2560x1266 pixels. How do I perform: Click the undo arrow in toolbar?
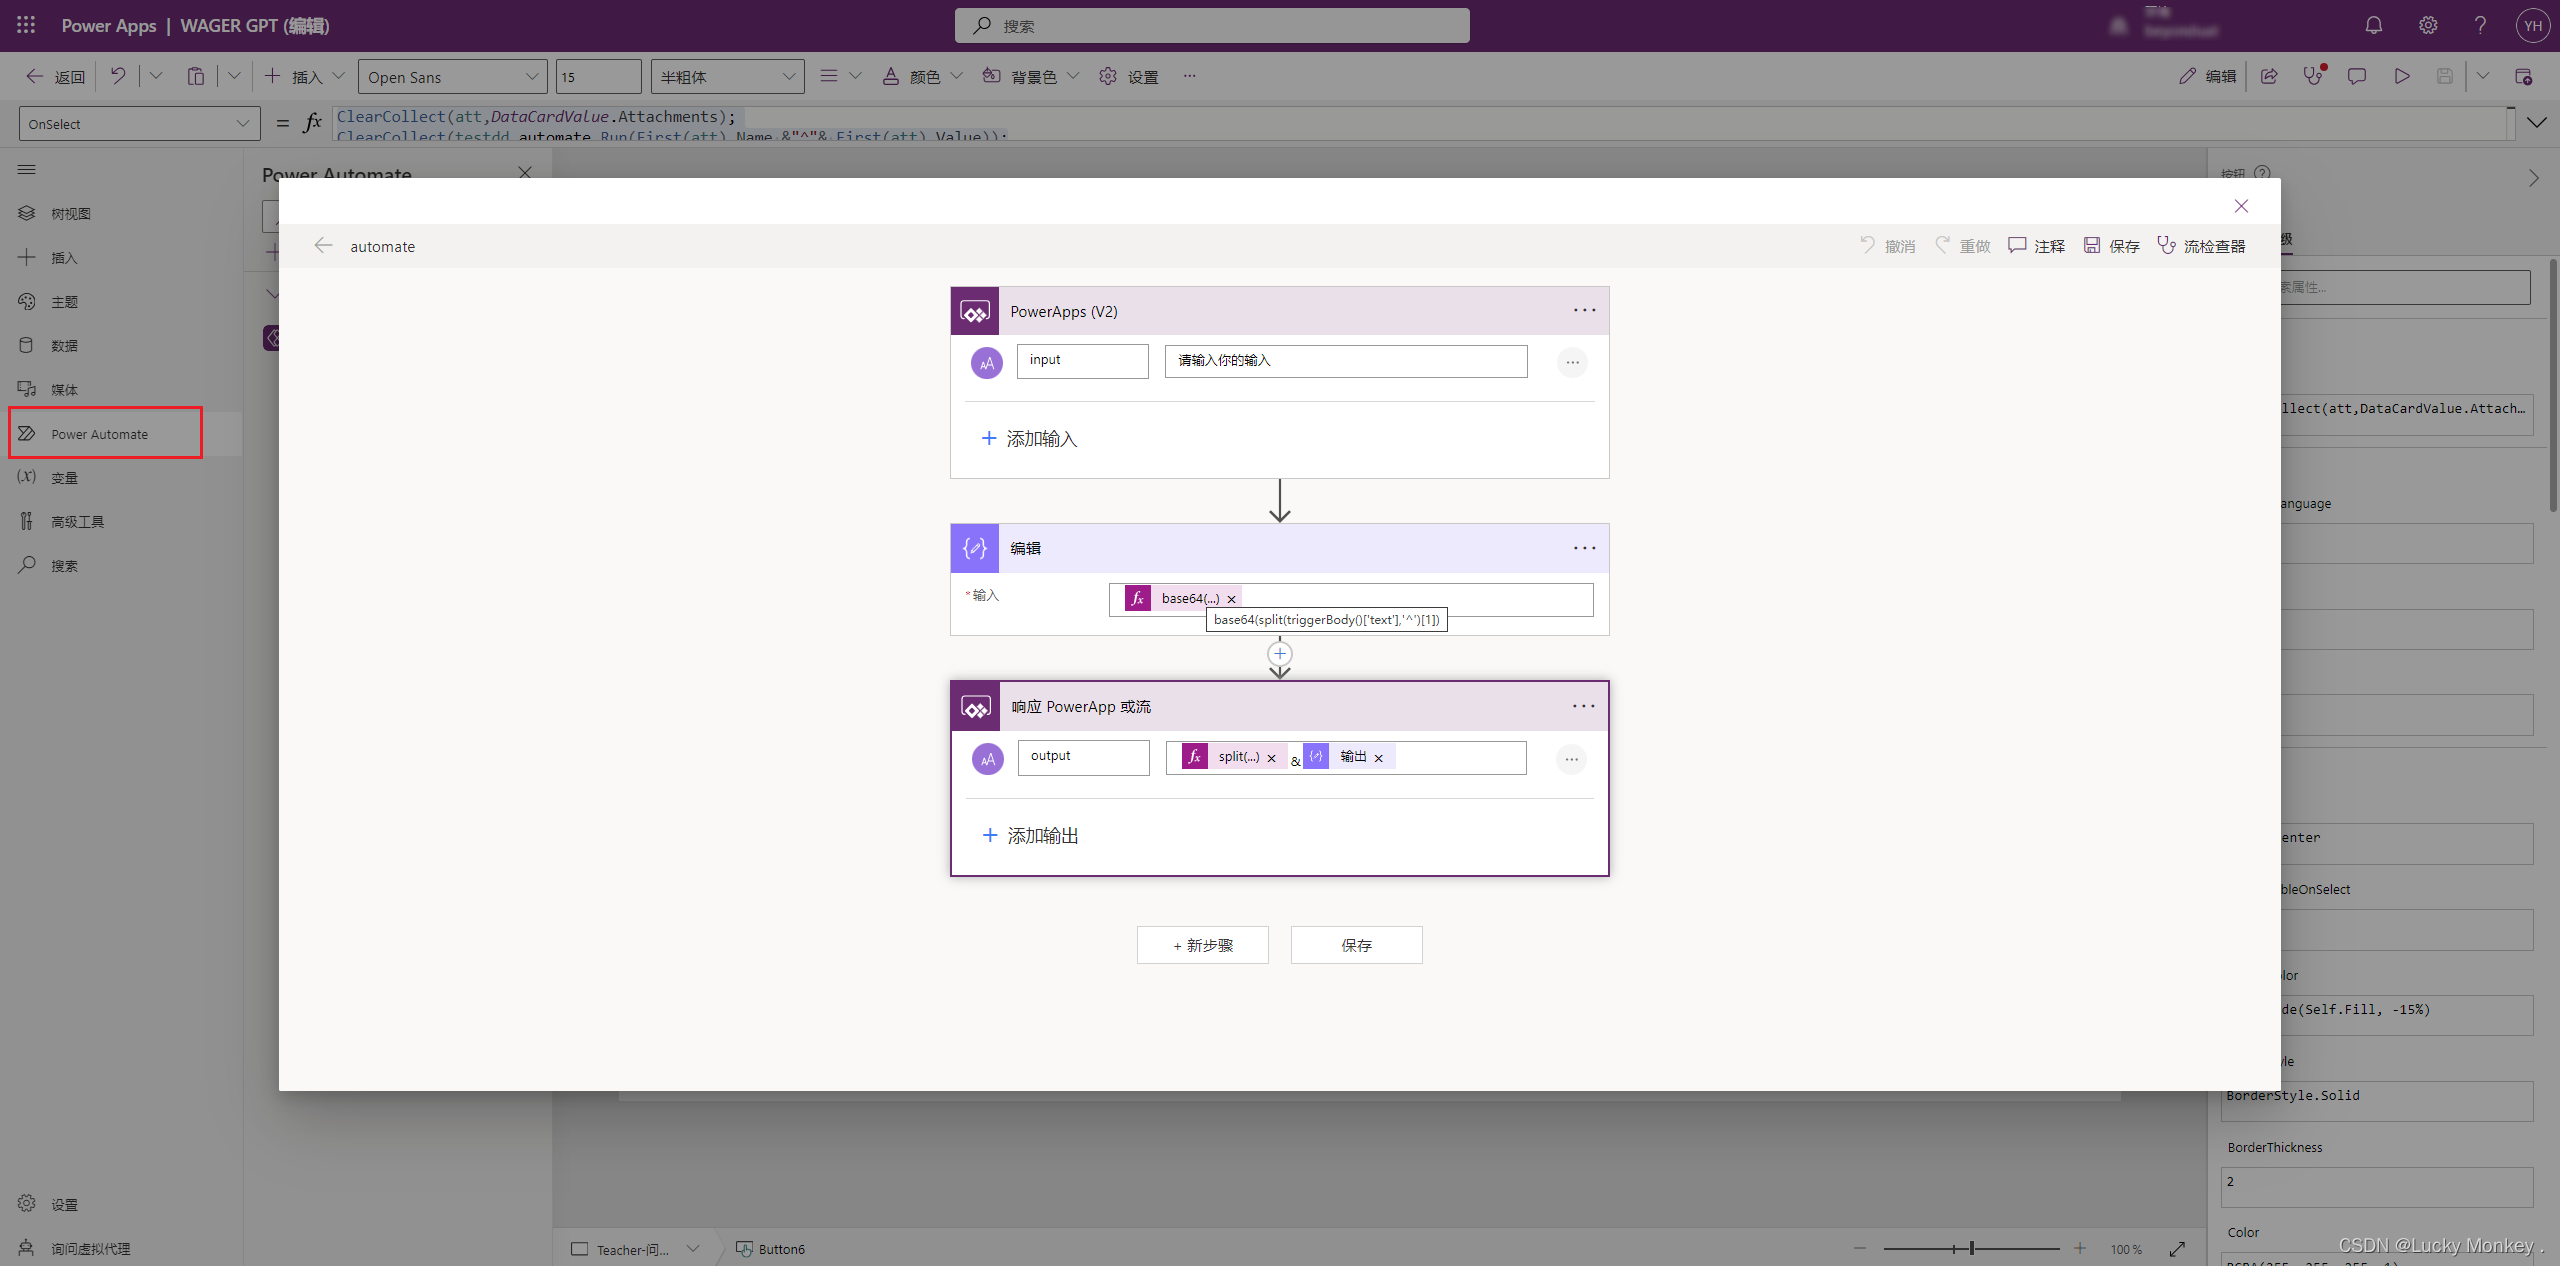[118, 76]
